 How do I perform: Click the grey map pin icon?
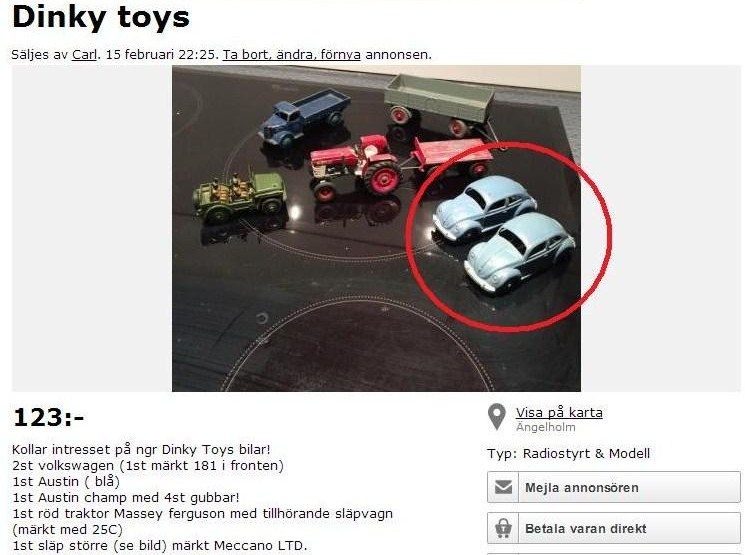point(497,417)
